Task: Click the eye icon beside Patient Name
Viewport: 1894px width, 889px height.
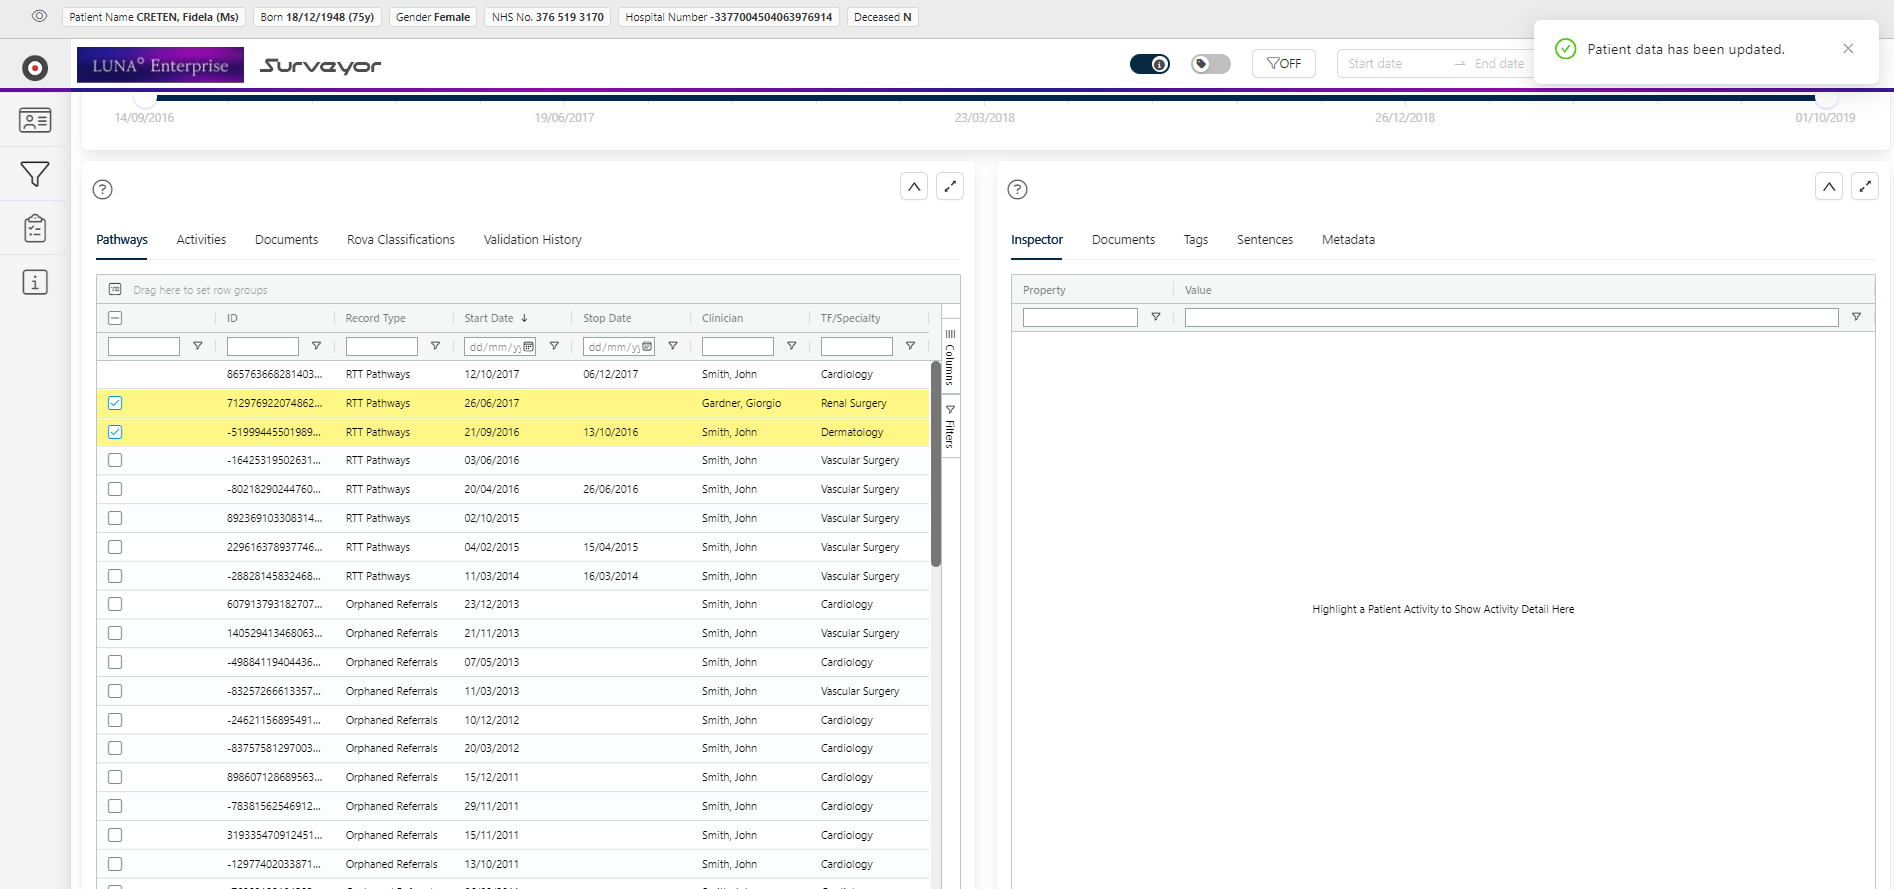Action: 39,16
